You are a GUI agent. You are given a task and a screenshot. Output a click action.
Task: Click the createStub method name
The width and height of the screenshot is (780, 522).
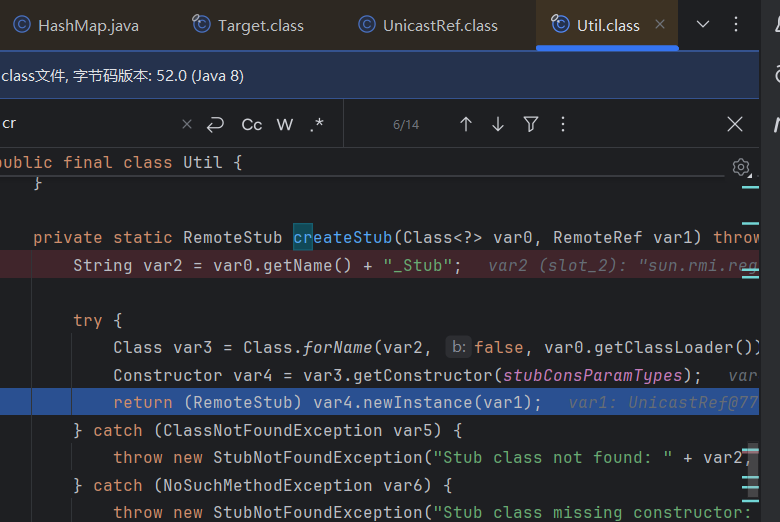pyautogui.click(x=342, y=238)
